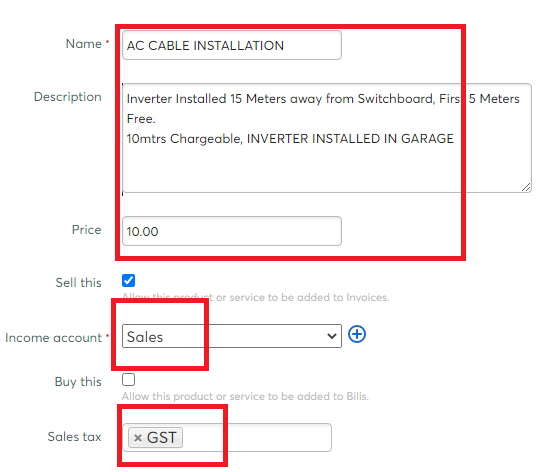The height and width of the screenshot is (472, 536).
Task: Enable the Buy this checkbox
Action: coord(129,379)
